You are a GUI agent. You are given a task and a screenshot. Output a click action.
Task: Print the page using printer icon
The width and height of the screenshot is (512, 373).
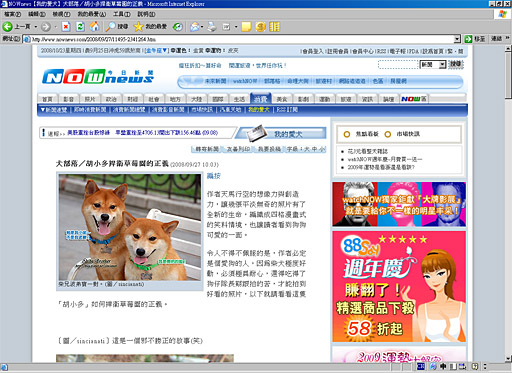click(x=212, y=27)
